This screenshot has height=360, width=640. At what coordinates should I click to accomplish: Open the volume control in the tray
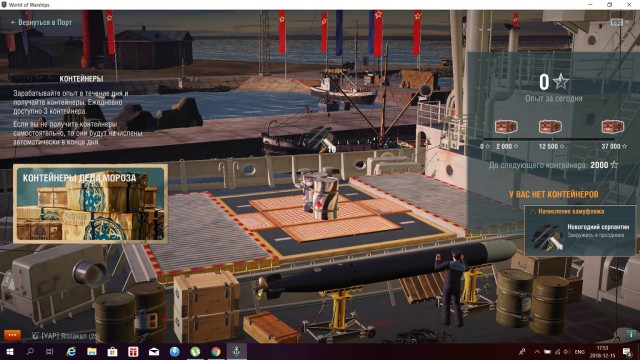click(x=567, y=351)
